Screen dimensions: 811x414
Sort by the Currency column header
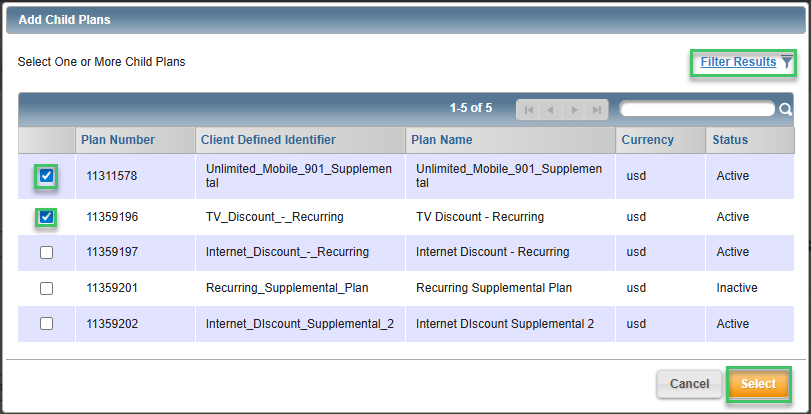coord(647,140)
